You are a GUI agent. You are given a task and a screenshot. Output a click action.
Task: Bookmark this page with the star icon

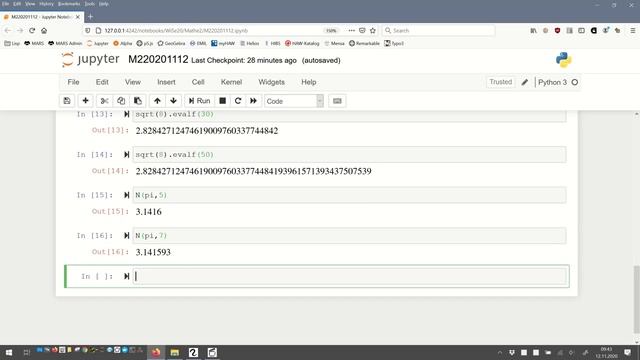[373, 31]
